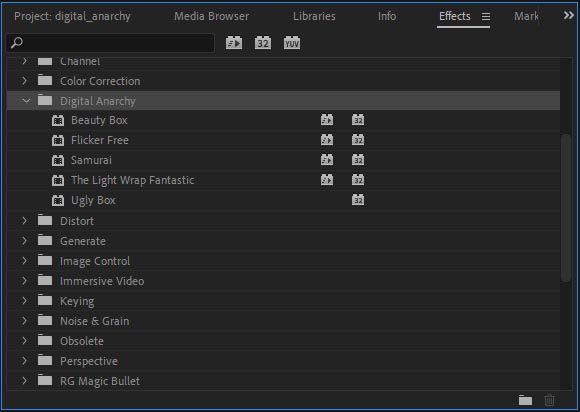Click the Samurai effect icon
The image size is (580, 412).
[x=58, y=160]
